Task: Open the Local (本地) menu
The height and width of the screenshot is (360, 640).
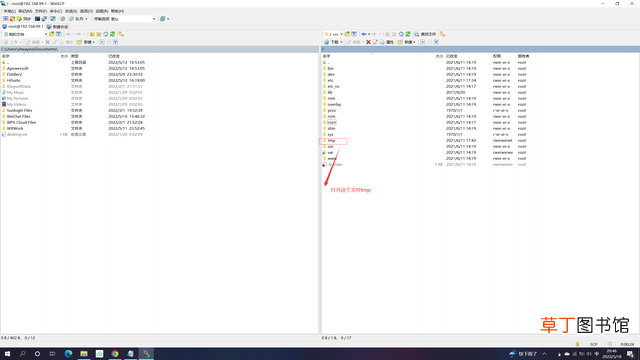Action: (x=9, y=11)
